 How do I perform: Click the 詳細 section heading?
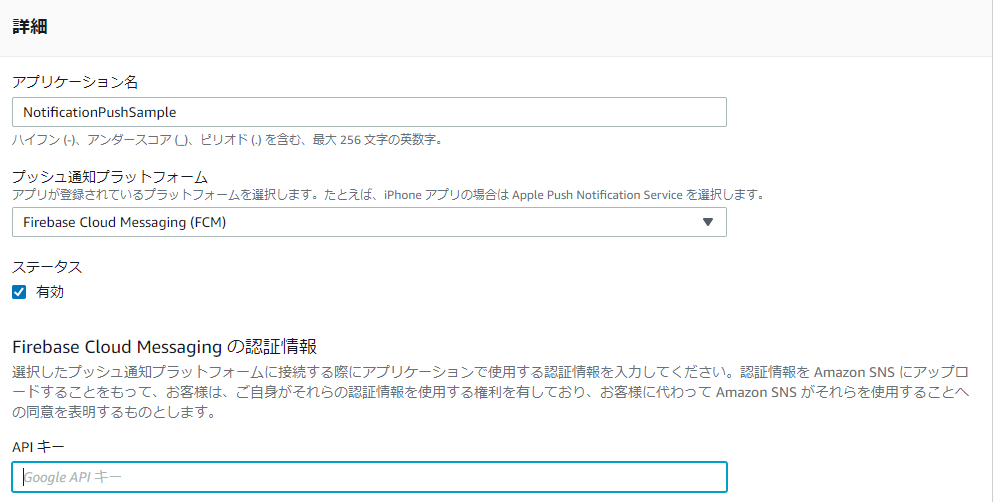(x=30, y=27)
